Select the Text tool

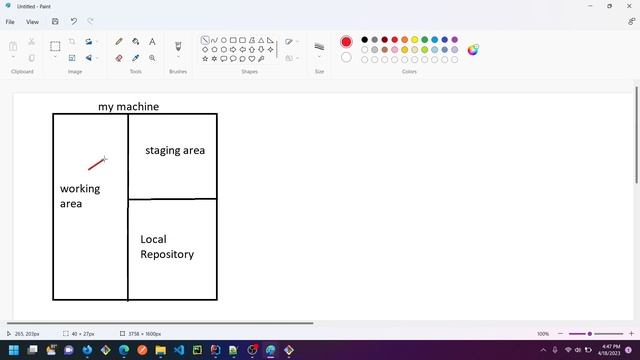pyautogui.click(x=152, y=42)
